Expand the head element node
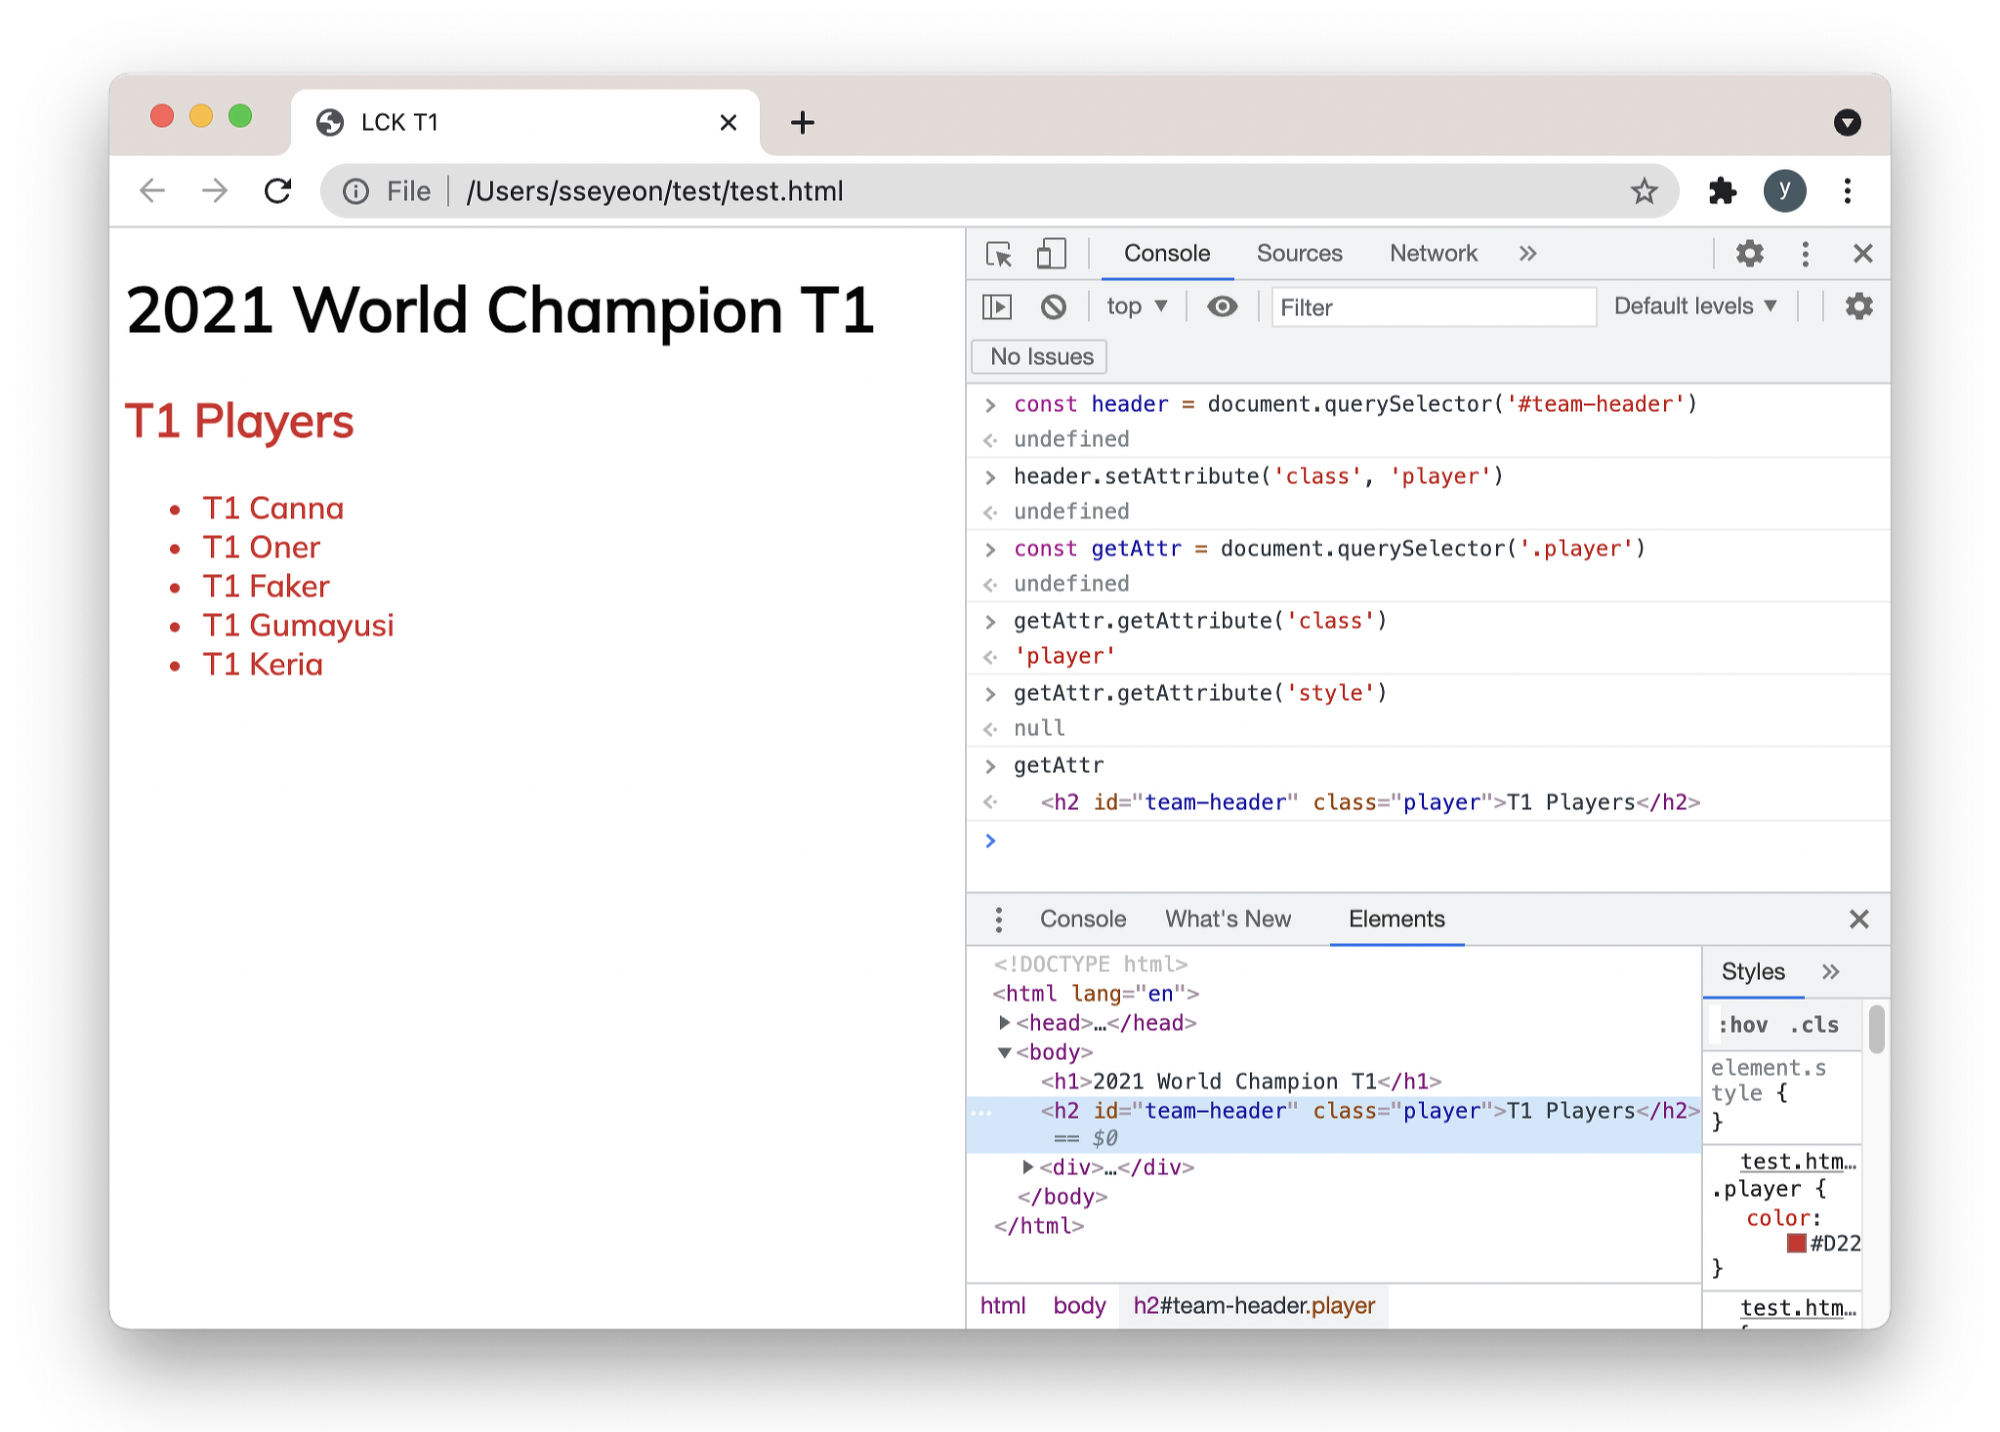Image resolution: width=2000 pixels, height=1432 pixels. pos(1004,1022)
